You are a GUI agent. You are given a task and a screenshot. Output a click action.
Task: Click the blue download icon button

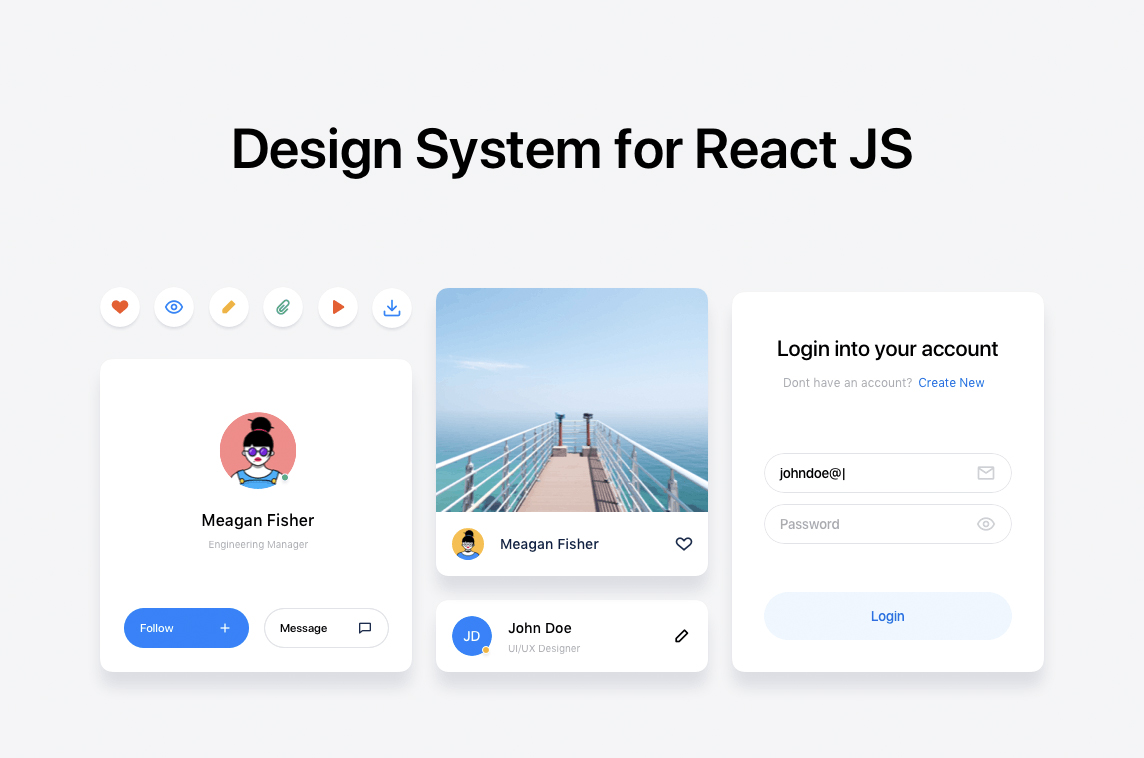(392, 307)
